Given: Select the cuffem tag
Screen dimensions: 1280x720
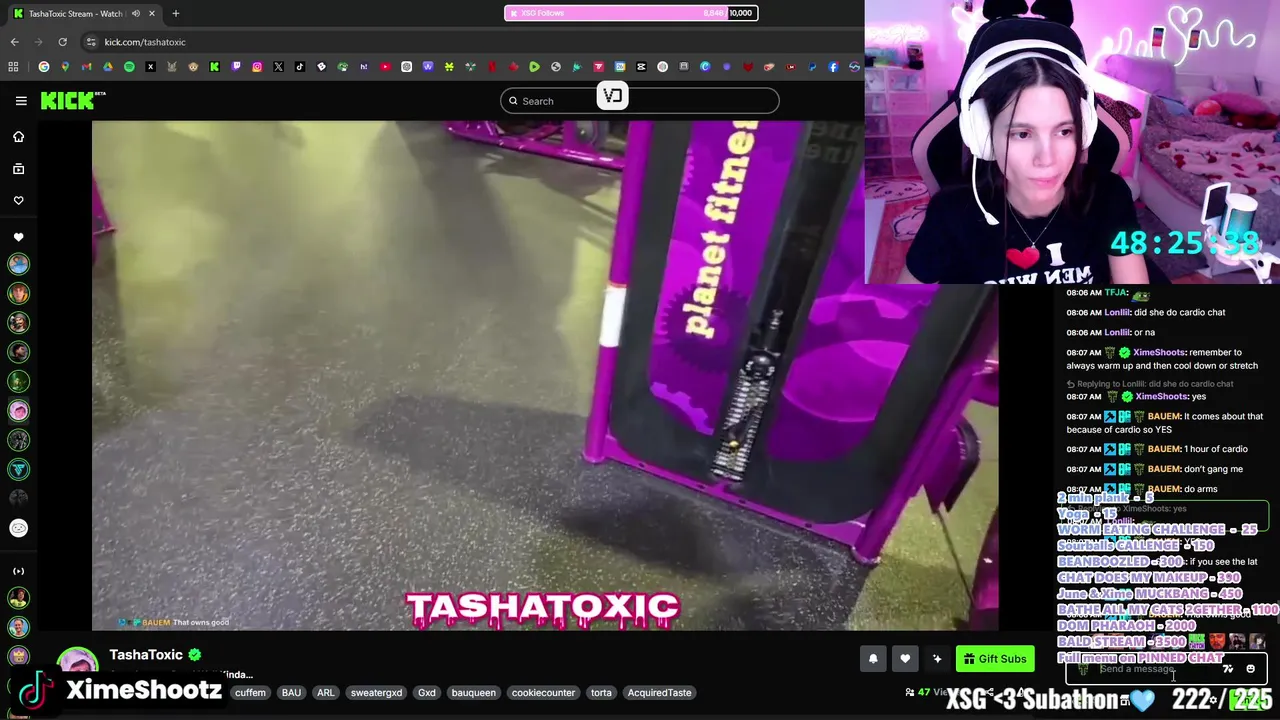Looking at the screenshot, I should [250, 692].
